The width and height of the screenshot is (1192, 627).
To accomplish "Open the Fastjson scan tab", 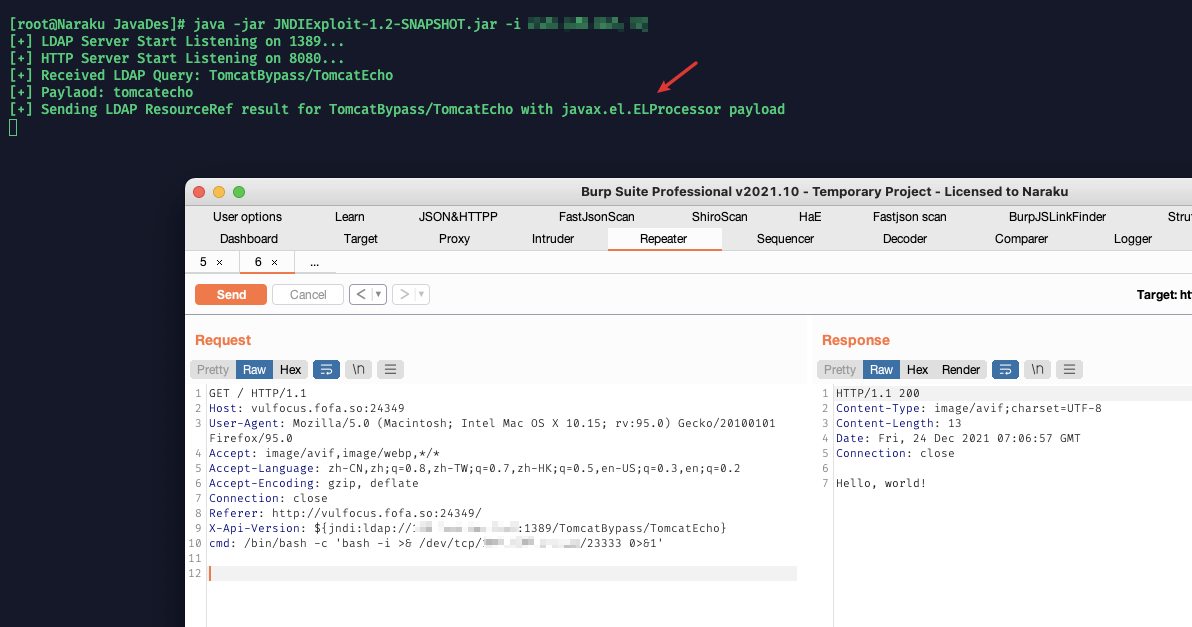I will click(x=909, y=217).
